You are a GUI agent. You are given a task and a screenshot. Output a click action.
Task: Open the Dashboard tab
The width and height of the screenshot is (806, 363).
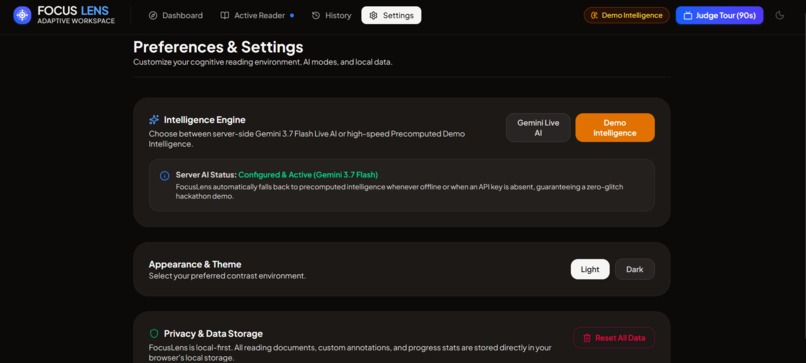(x=176, y=15)
